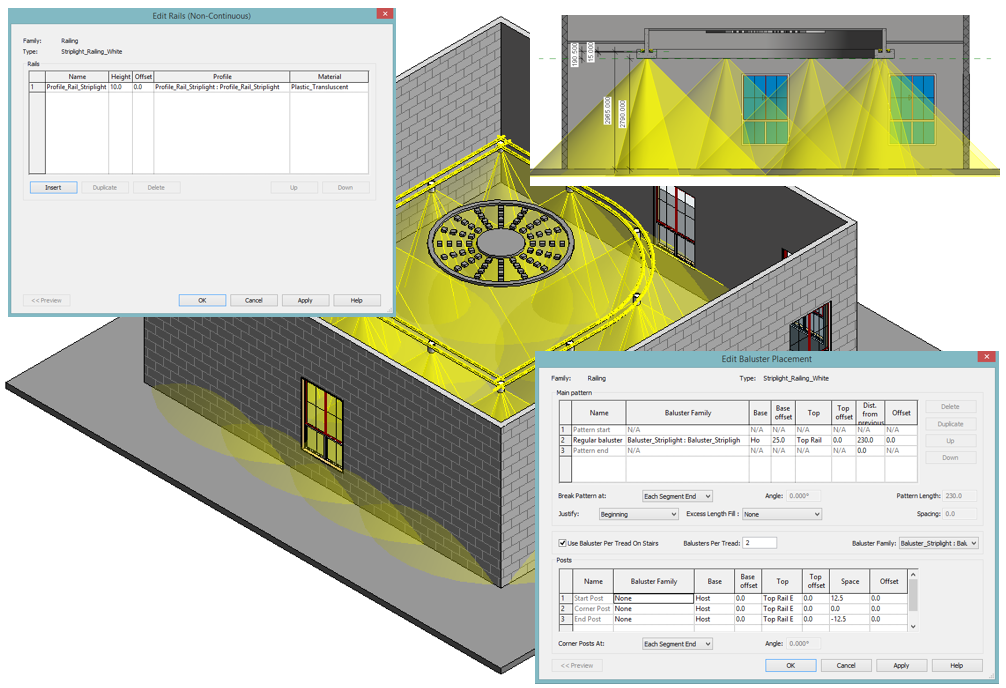Open Help from Edit Rails dialog
Image resolution: width=1006 pixels, height=688 pixels.
(357, 300)
